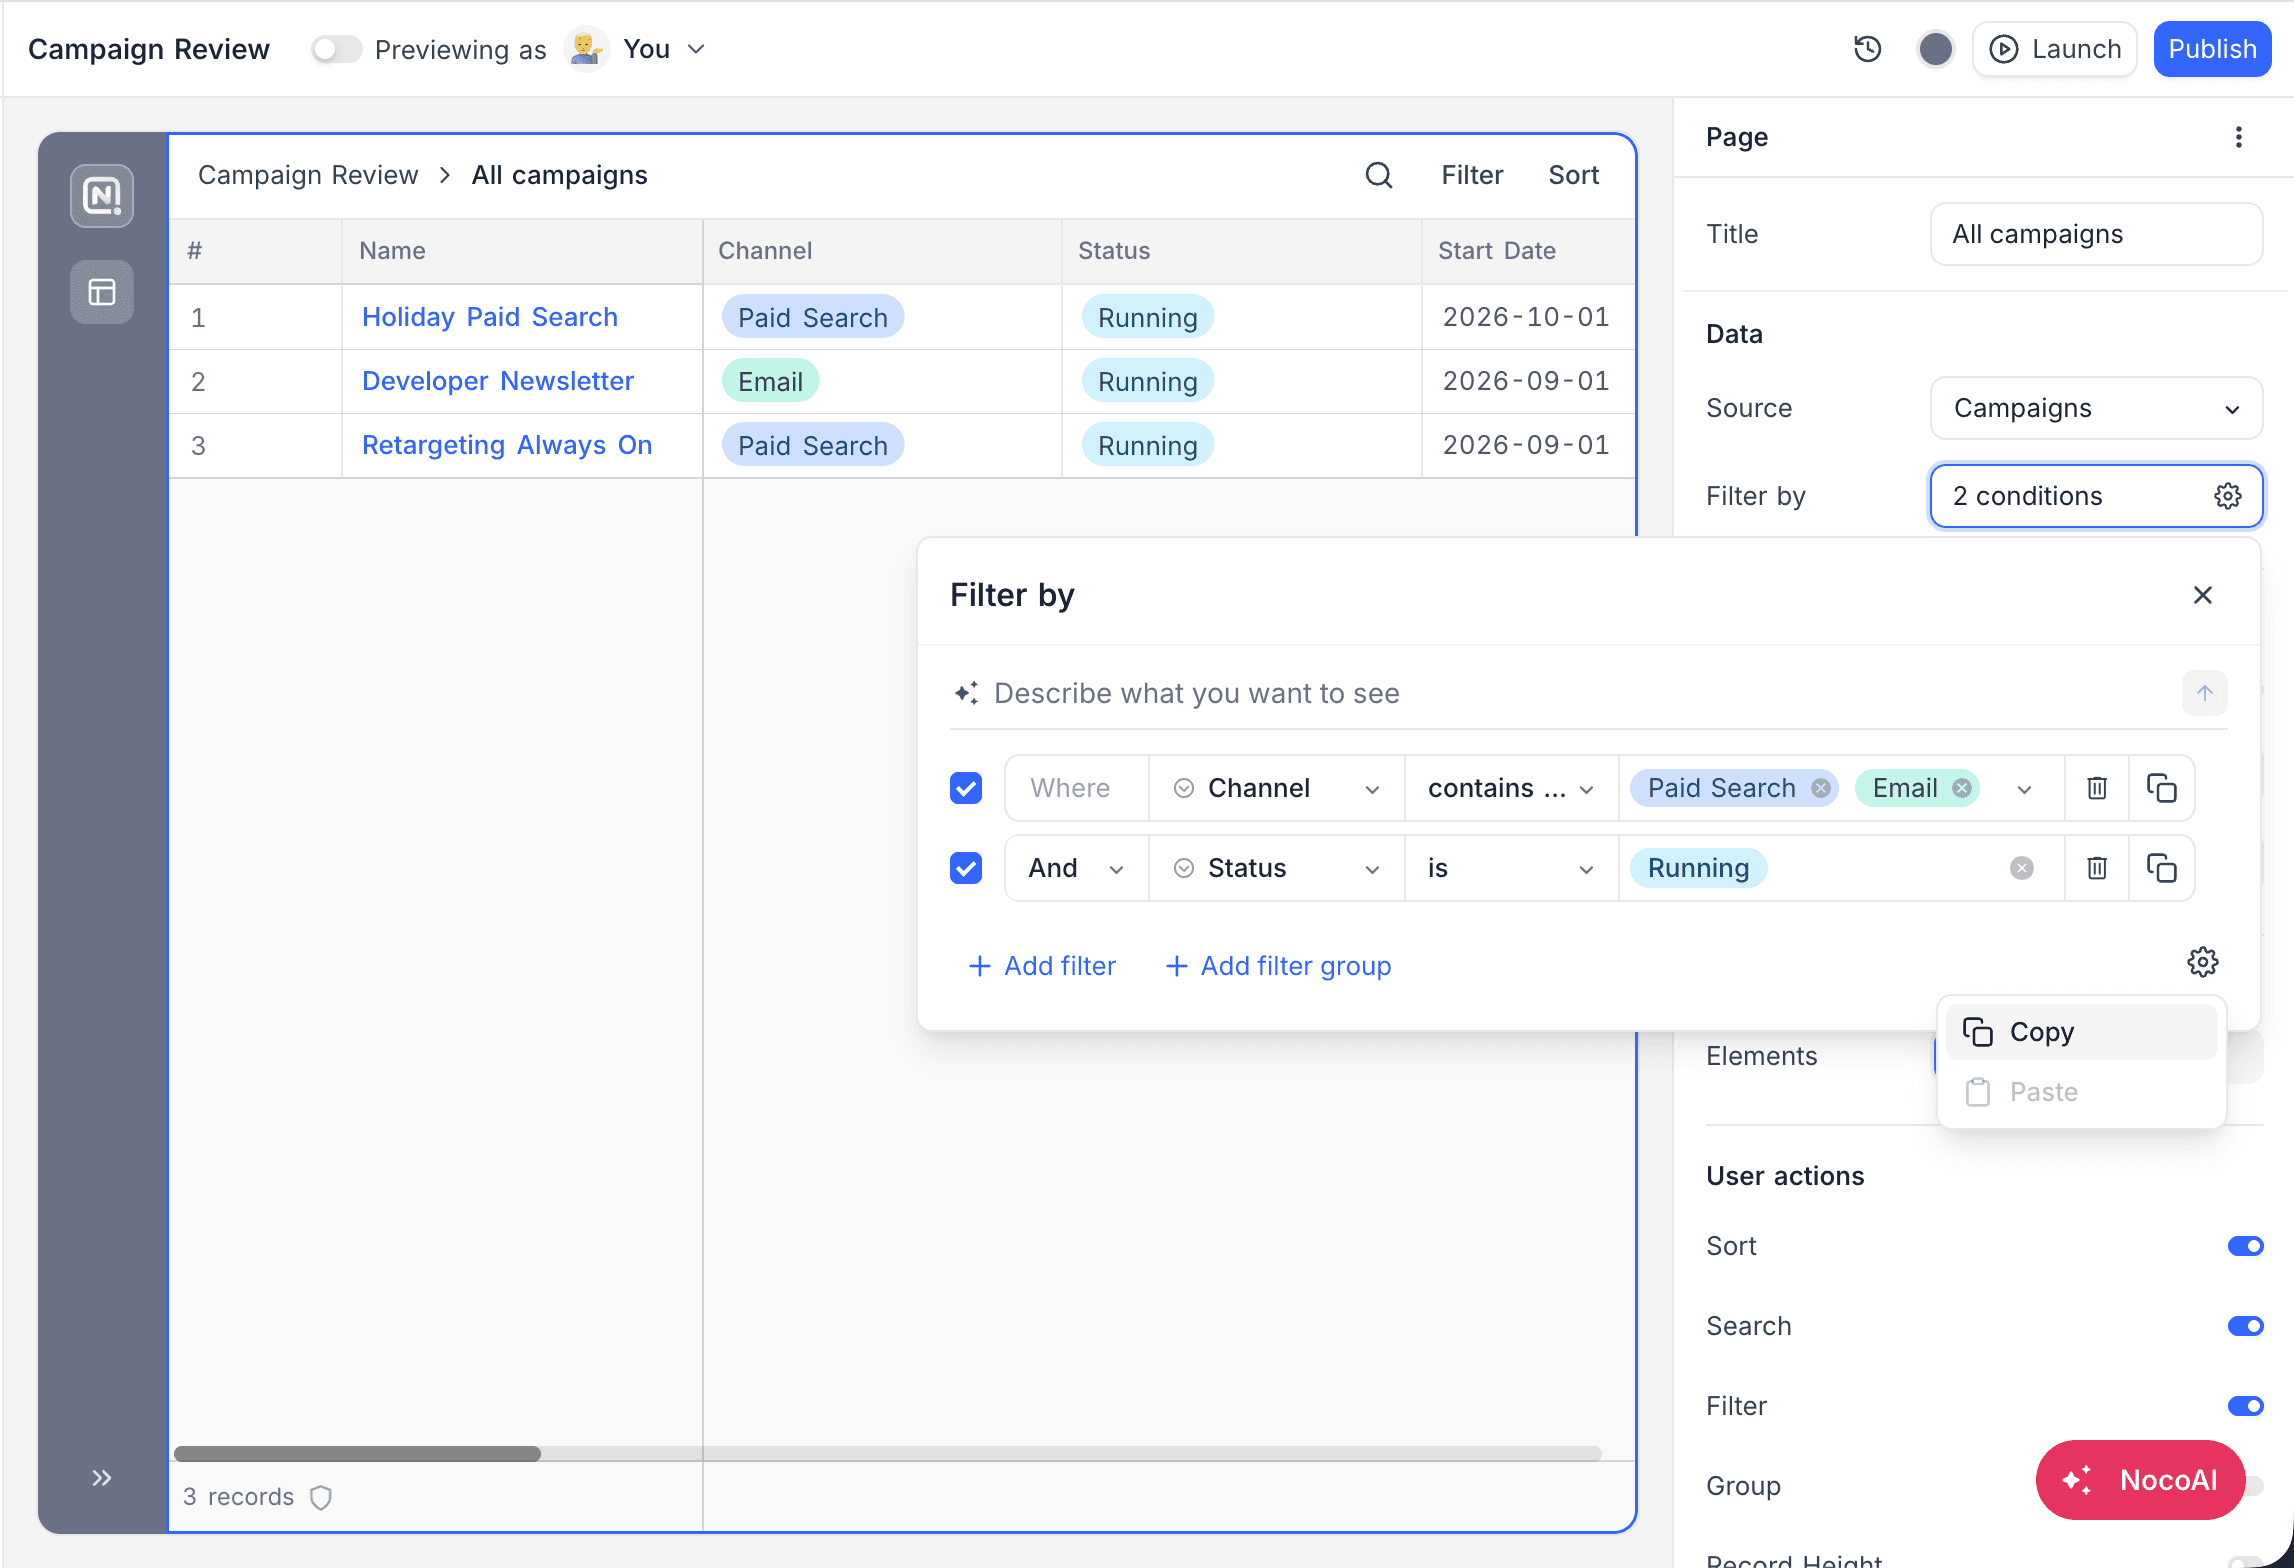The image size is (2294, 1568).
Task: Delete the Channel filter condition
Action: coord(2097,788)
